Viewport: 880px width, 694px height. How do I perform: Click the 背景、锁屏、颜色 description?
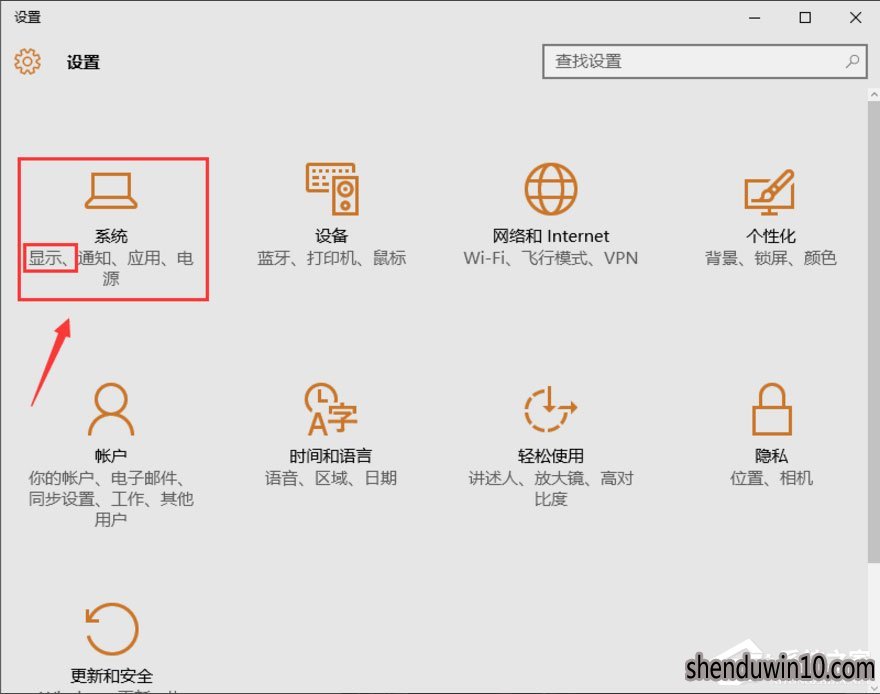771,258
